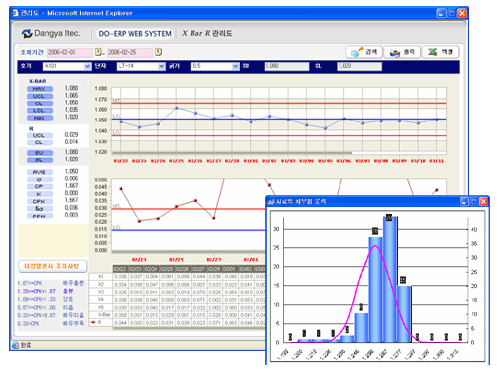500x375 pixels.
Task: Click the end date field 2006-02-25
Action: (x=130, y=52)
